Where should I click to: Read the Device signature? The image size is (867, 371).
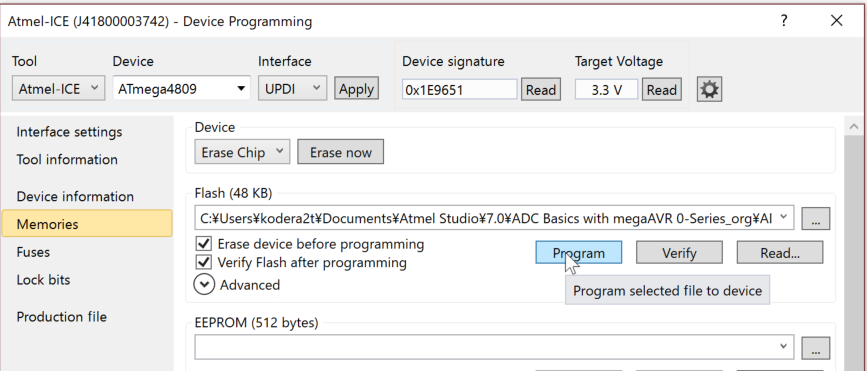coord(541,90)
